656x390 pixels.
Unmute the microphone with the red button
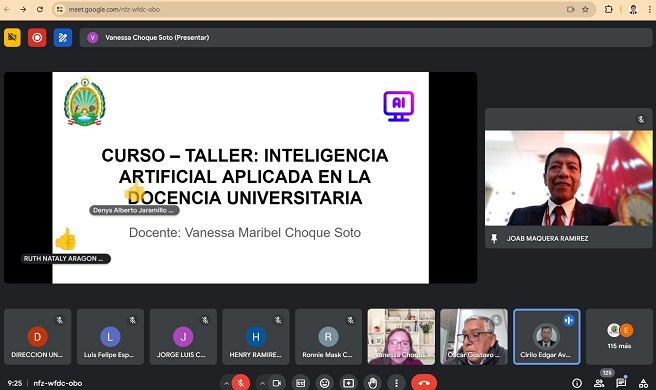tap(241, 382)
